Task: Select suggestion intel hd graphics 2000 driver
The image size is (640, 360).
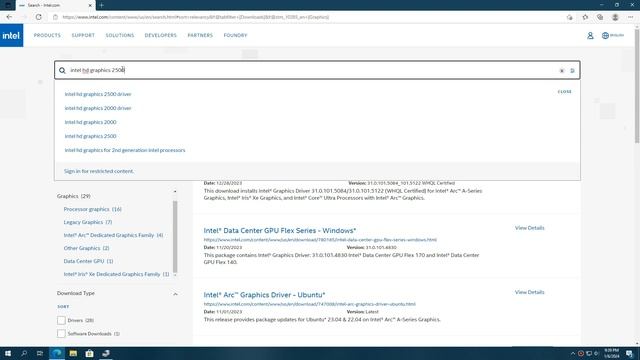Action: point(98,108)
